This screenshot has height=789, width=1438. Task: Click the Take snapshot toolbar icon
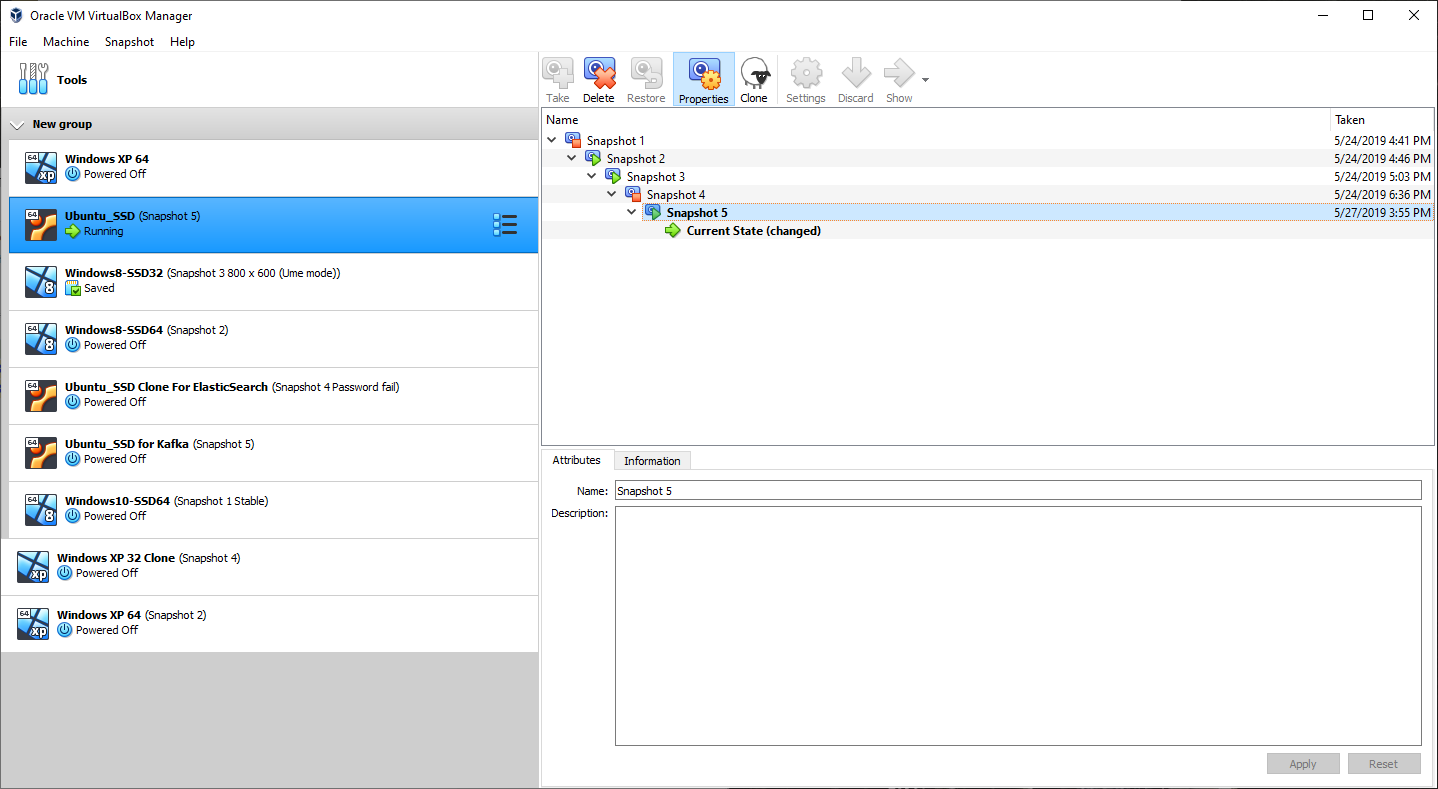(558, 74)
